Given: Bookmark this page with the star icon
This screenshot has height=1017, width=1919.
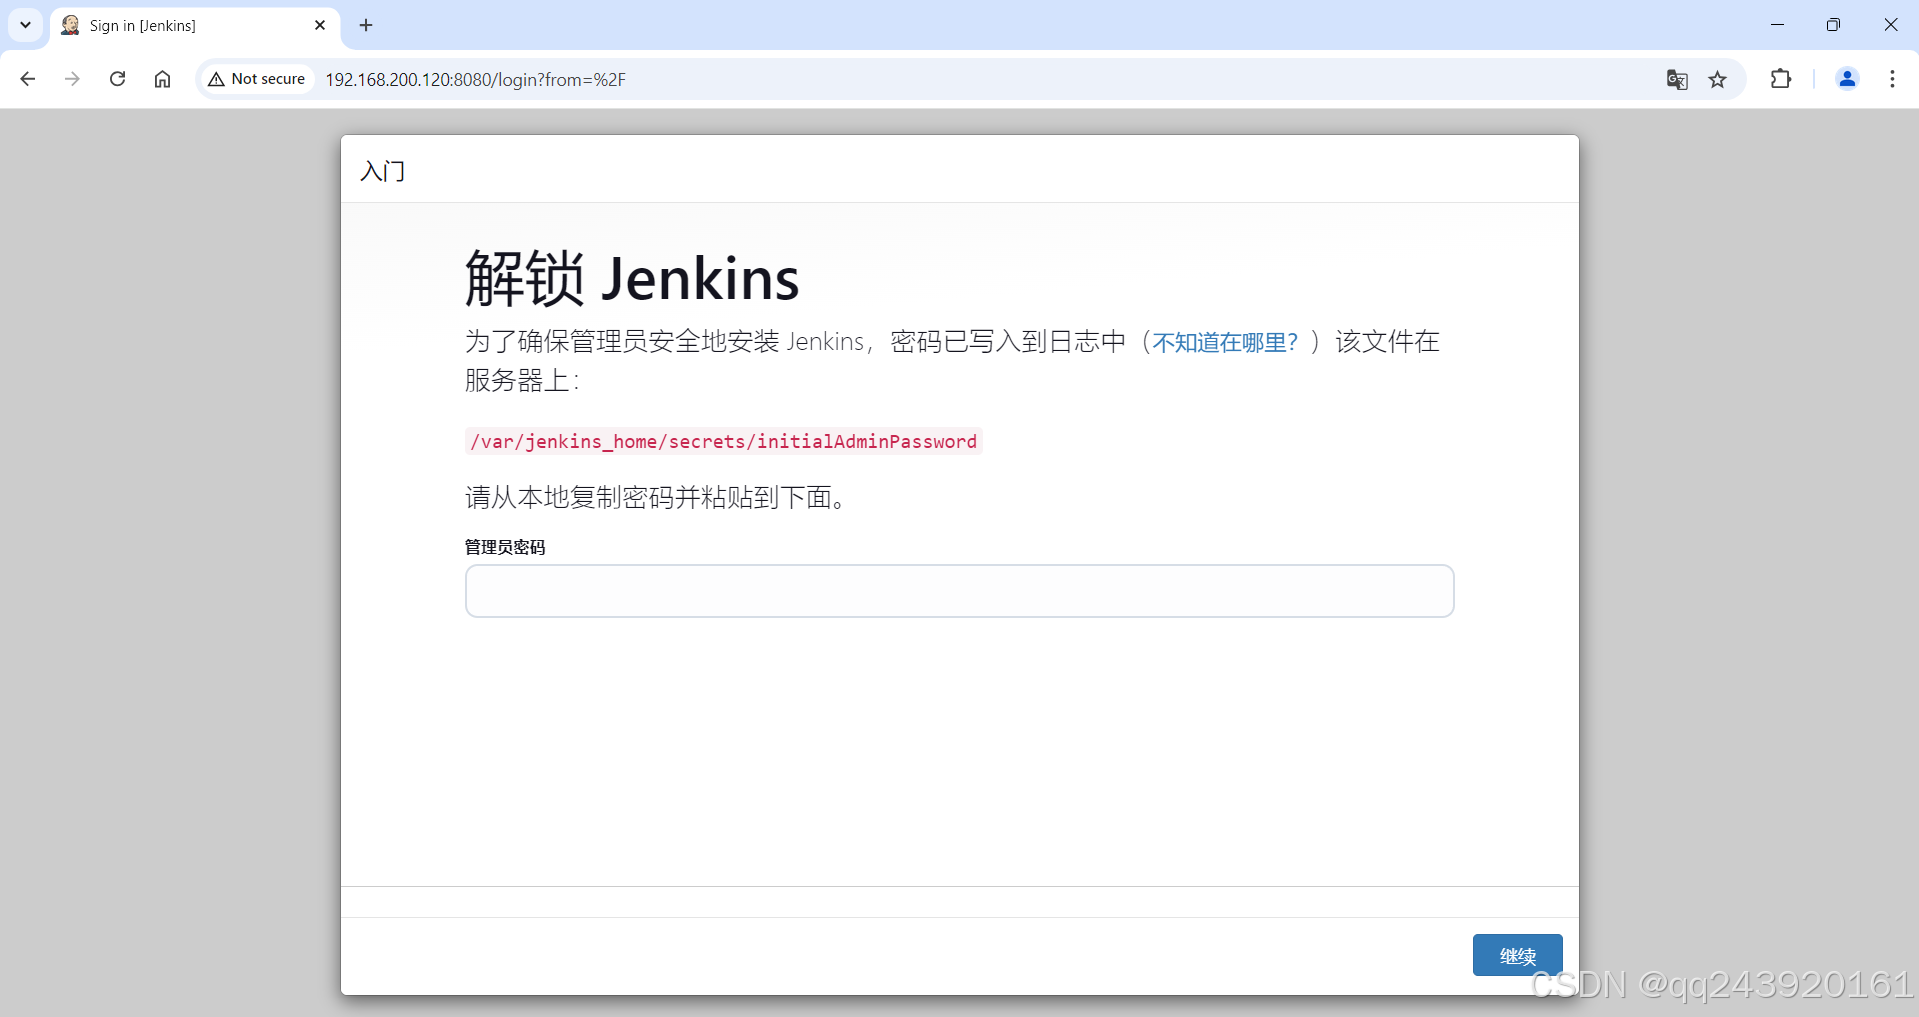Looking at the screenshot, I should [1719, 79].
